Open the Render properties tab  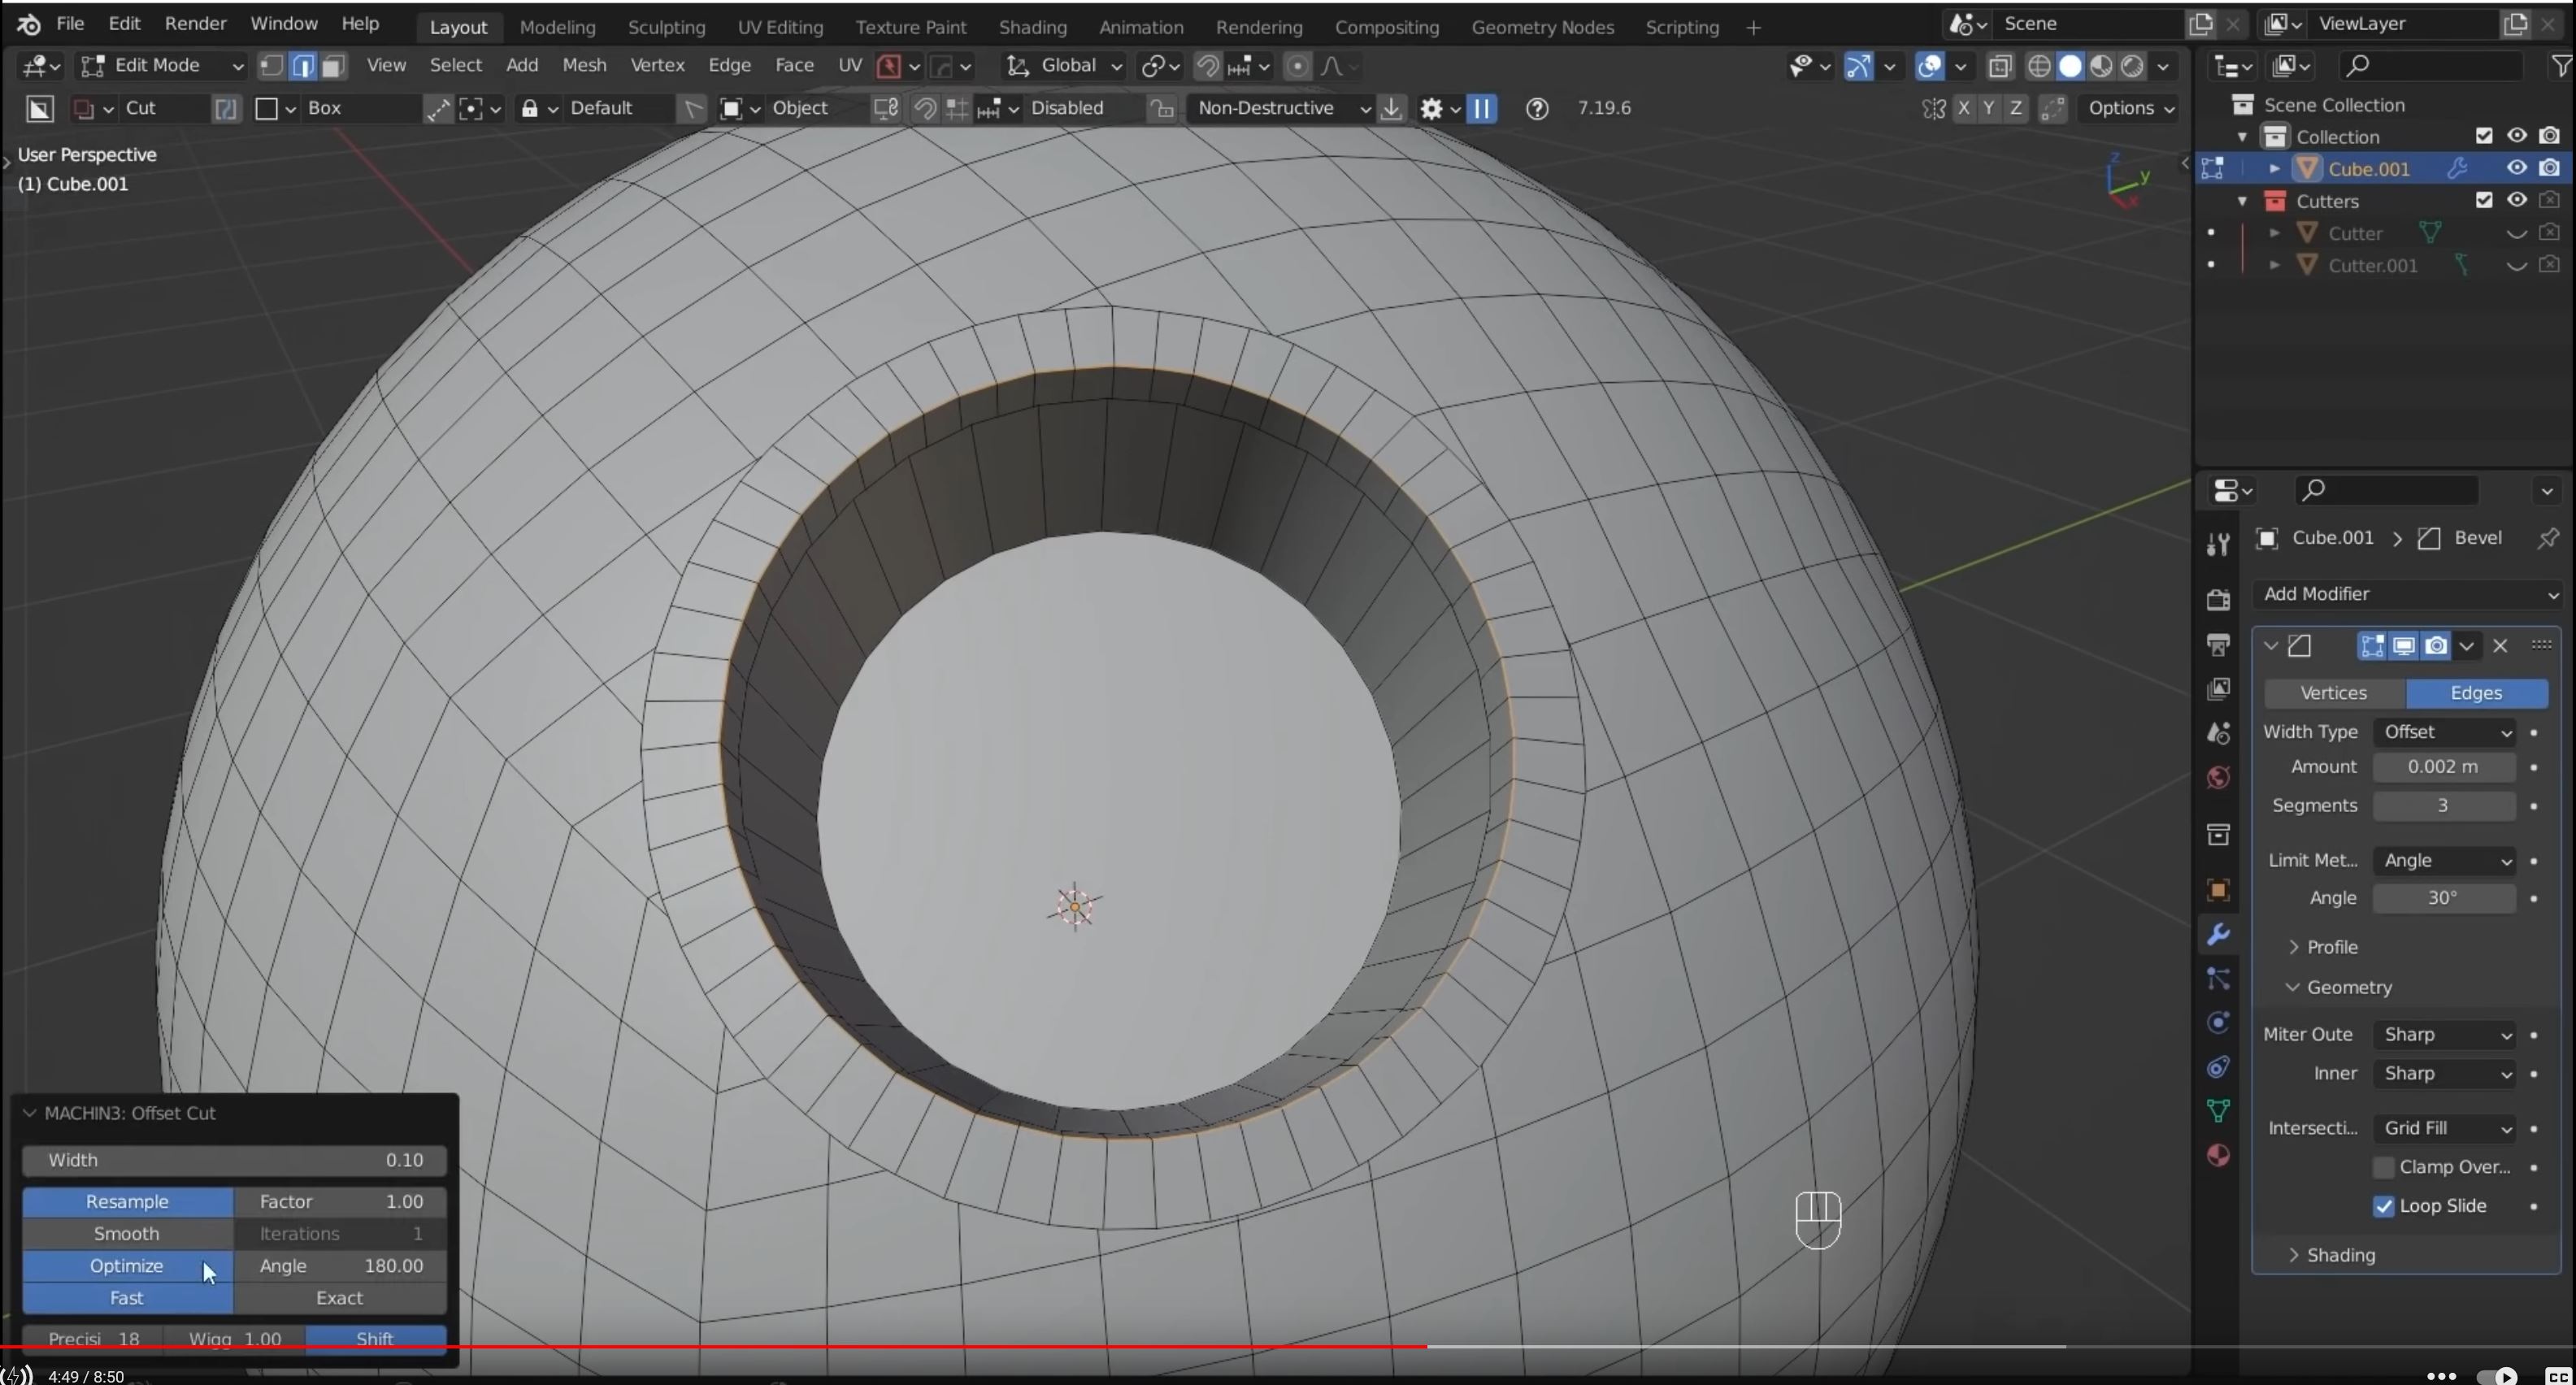coord(2218,600)
